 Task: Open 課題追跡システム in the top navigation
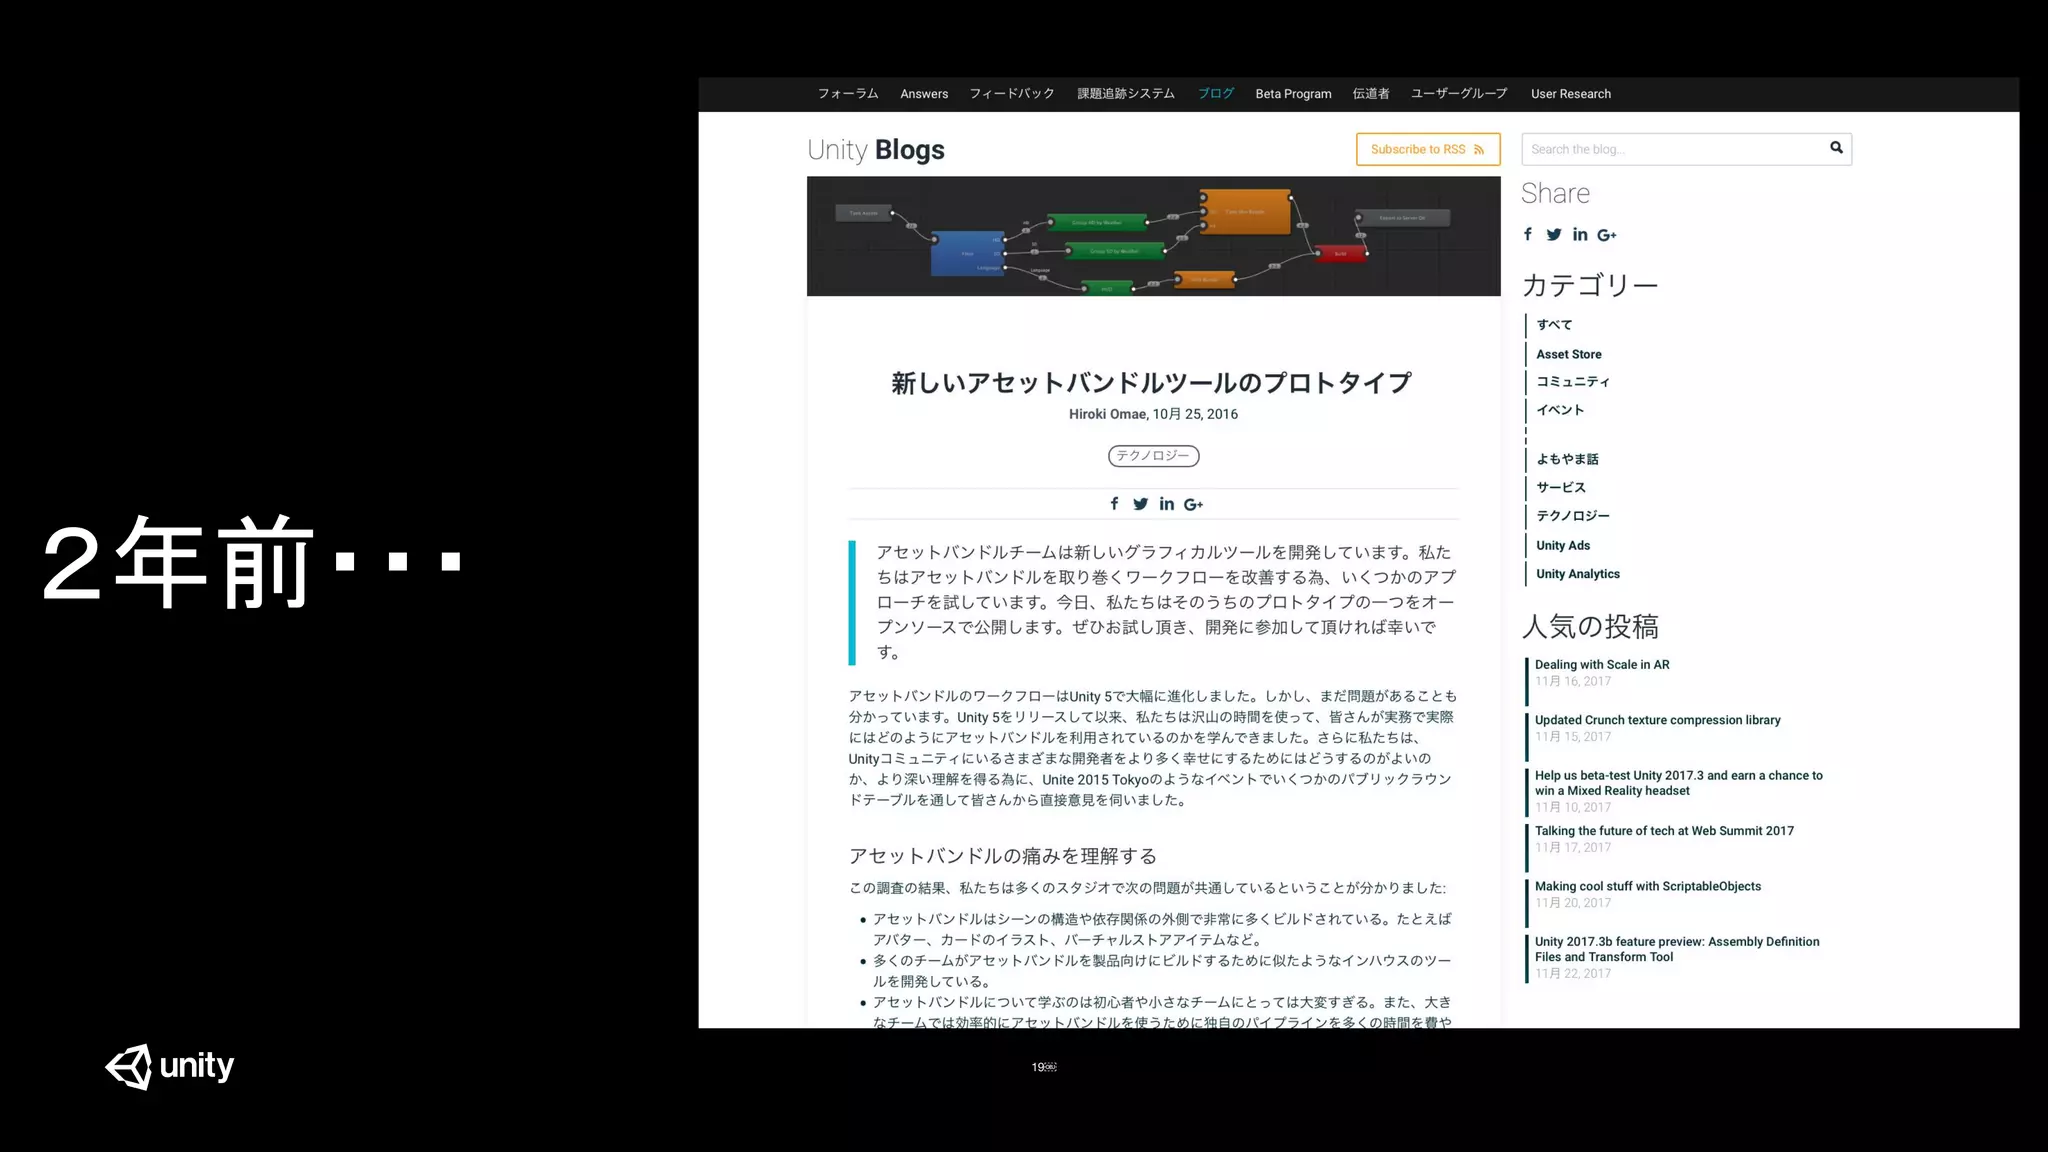pos(1126,94)
